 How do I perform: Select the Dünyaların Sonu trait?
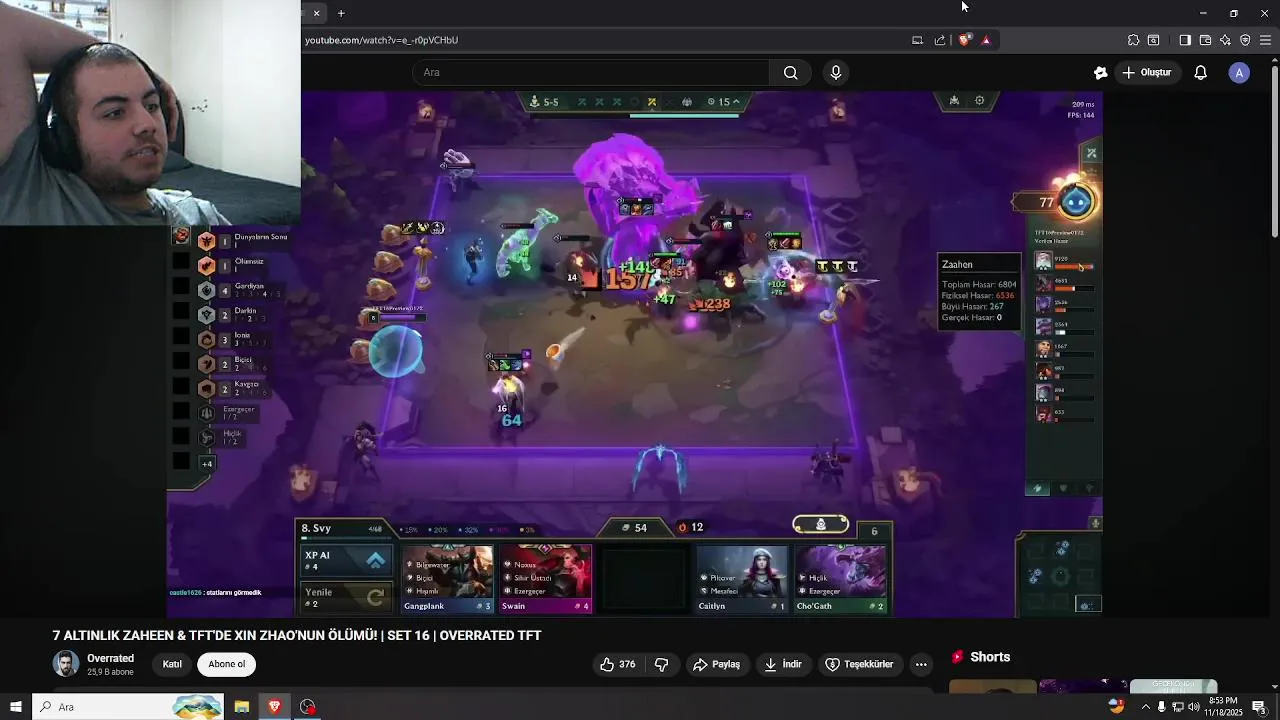206,241
